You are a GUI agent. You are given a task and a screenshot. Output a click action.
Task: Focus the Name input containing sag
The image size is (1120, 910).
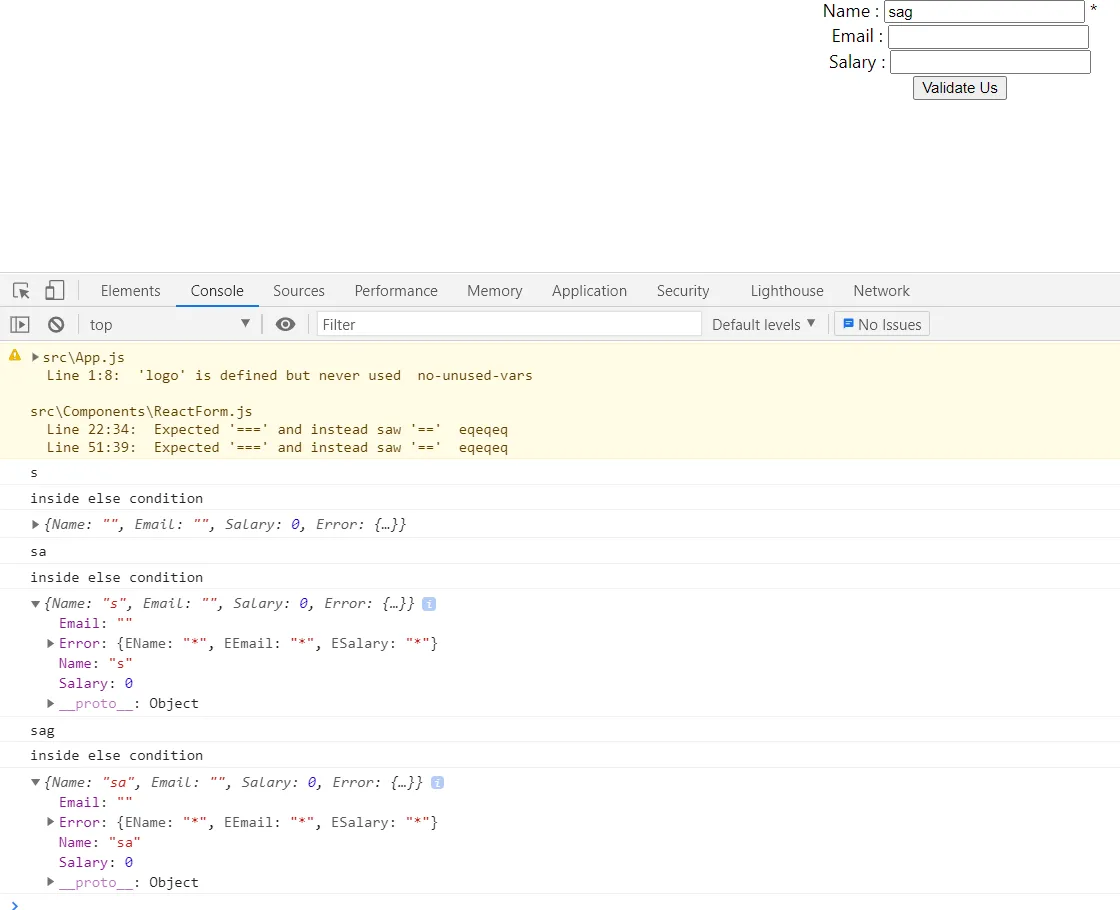pyautogui.click(x=984, y=11)
